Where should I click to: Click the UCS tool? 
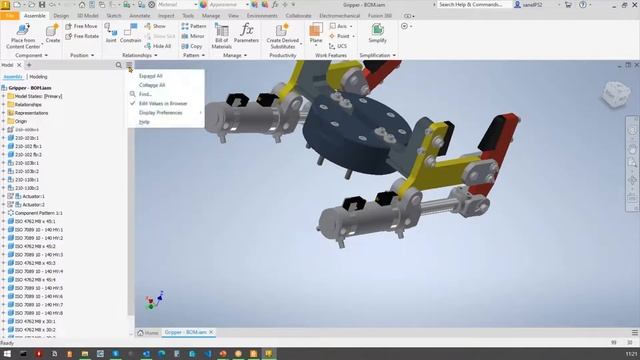pos(338,46)
